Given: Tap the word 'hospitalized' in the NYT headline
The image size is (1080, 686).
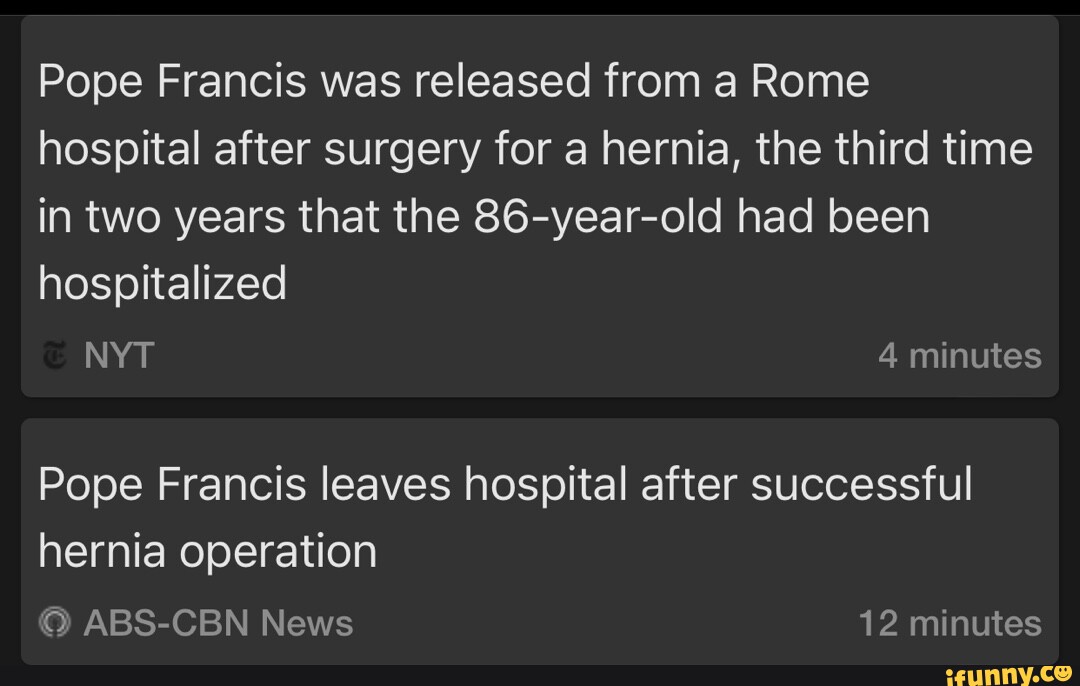Looking at the screenshot, I should 162,283.
